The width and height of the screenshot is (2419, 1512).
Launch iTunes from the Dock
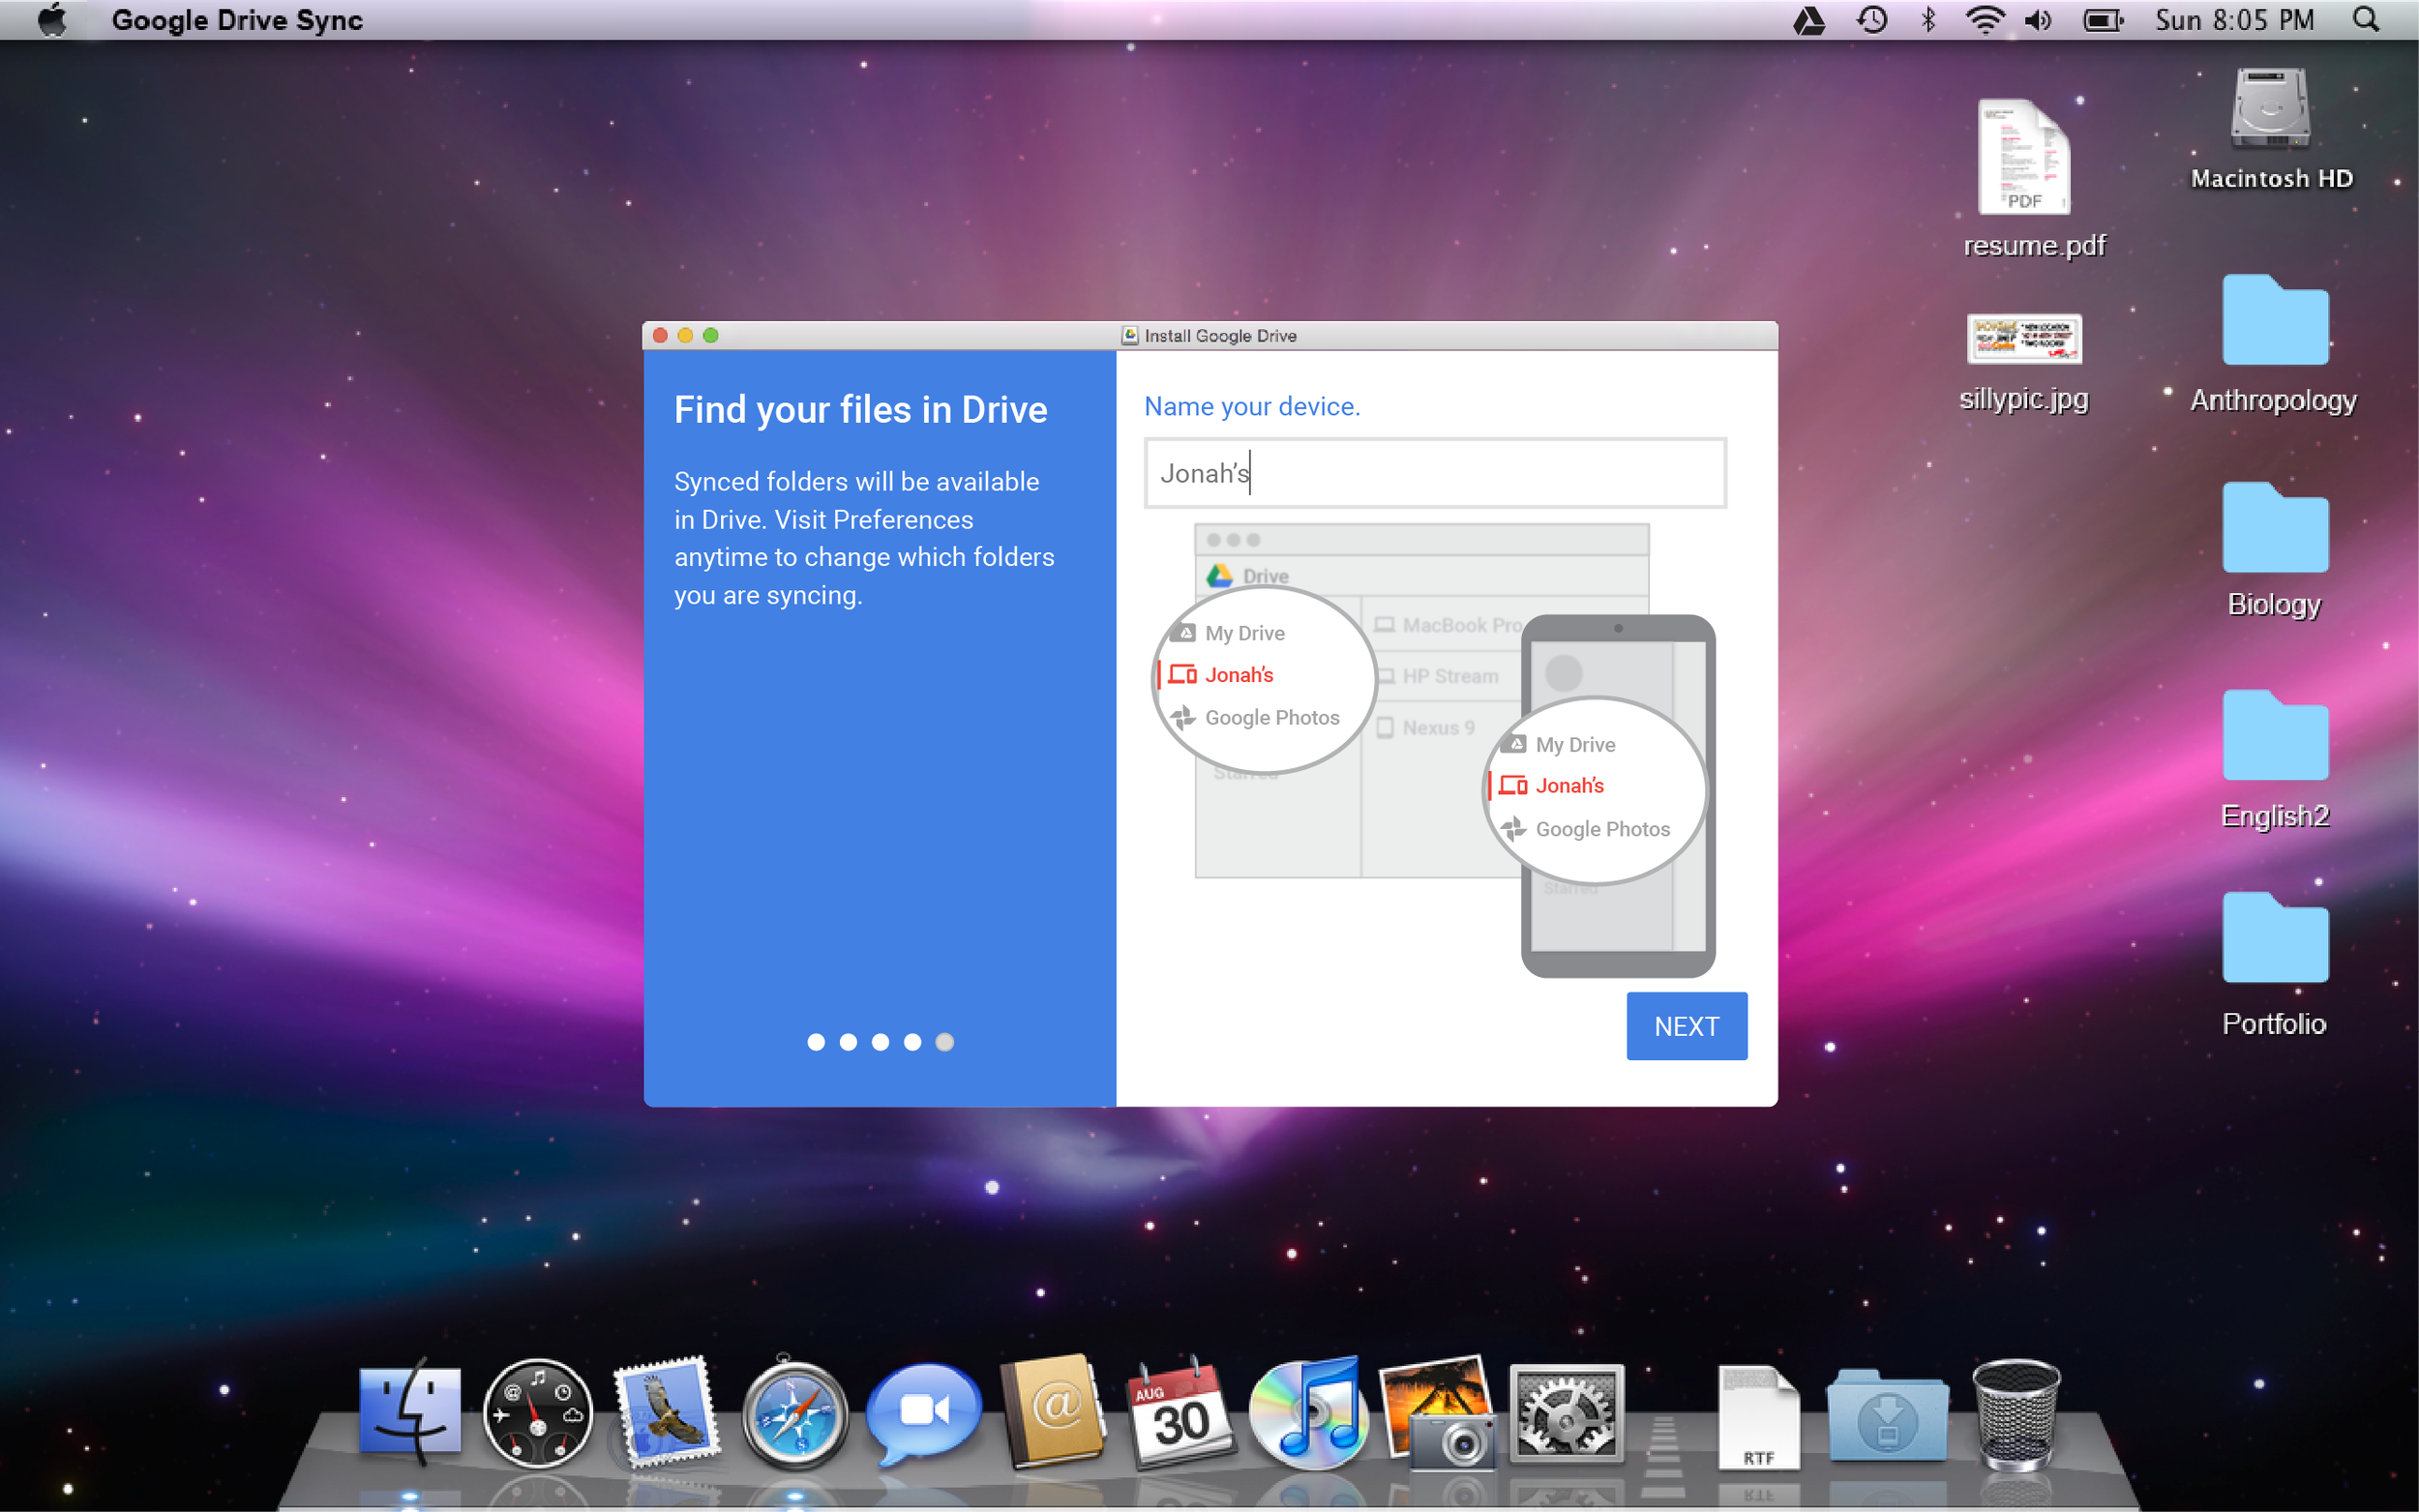tap(1308, 1414)
